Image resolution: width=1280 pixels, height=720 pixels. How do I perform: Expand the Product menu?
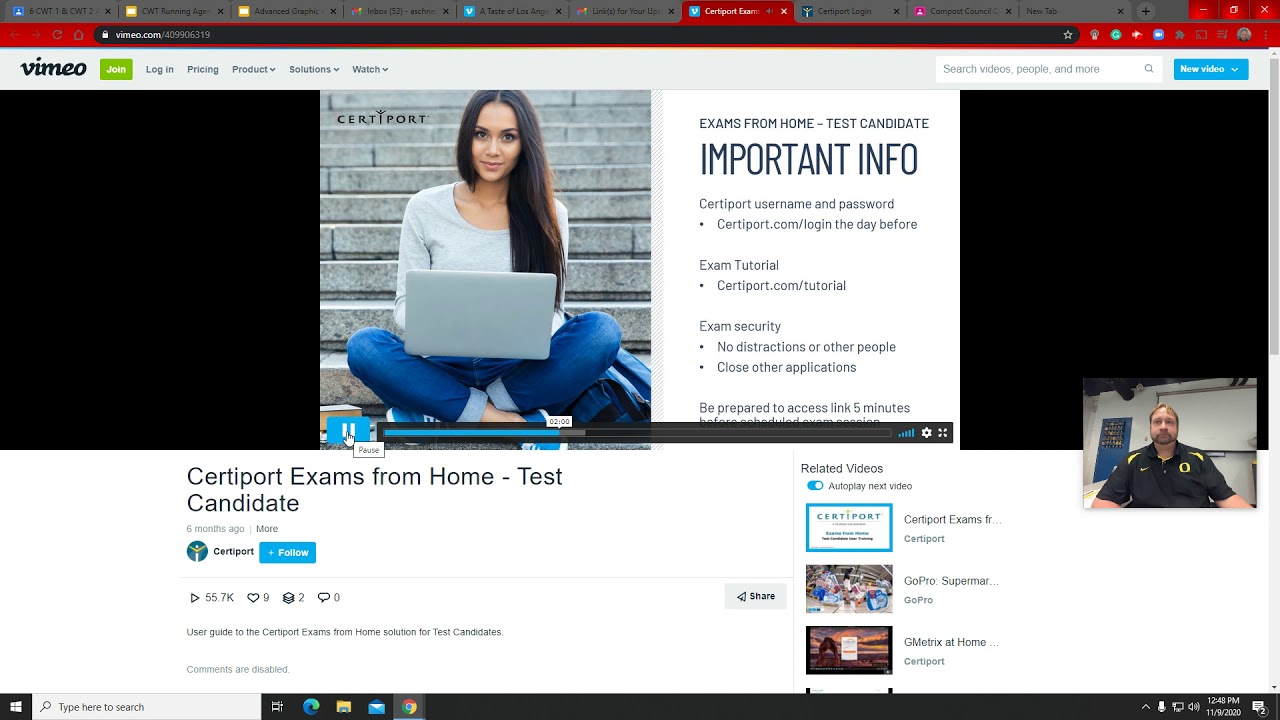(253, 69)
